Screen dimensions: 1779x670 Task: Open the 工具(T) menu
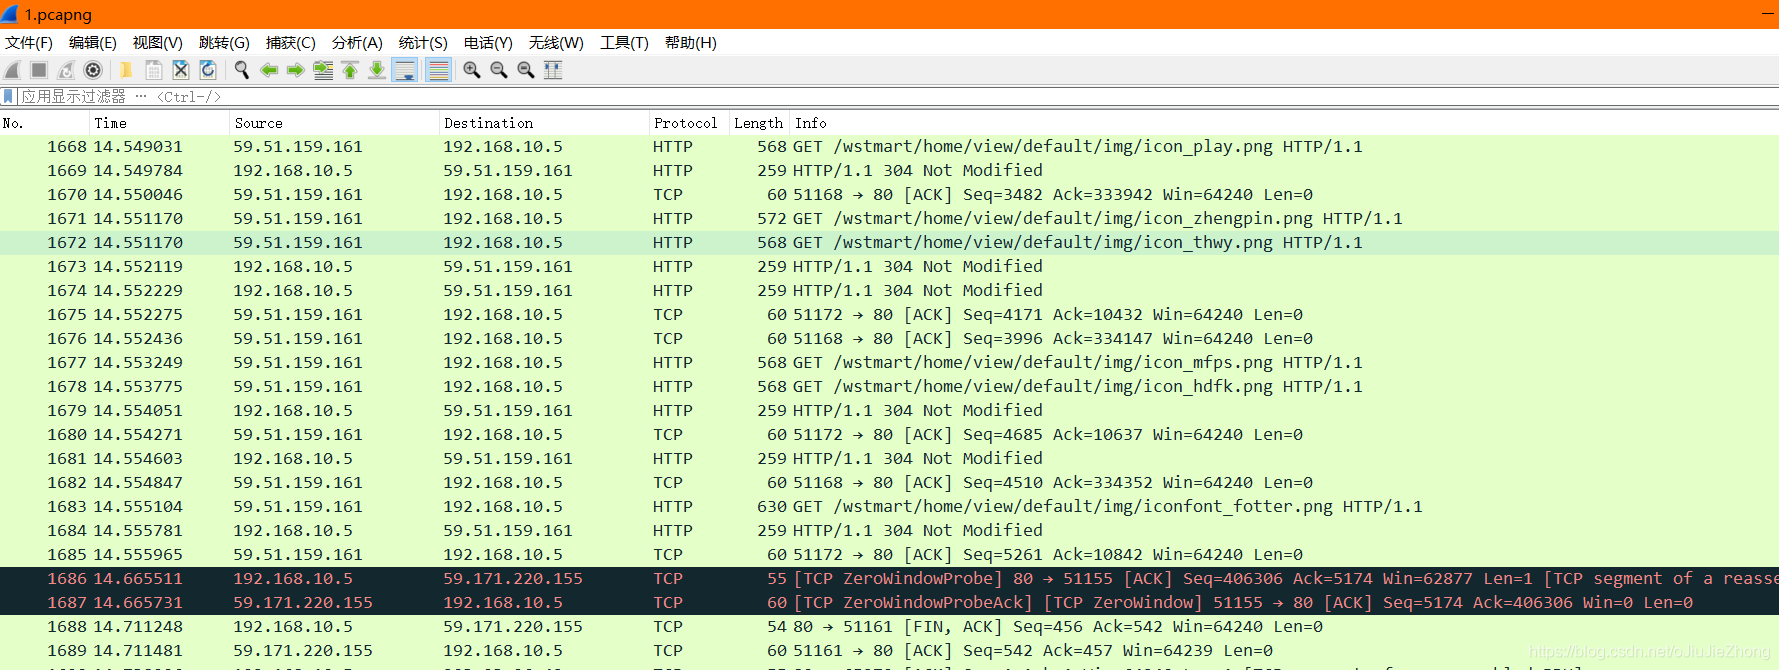tap(624, 43)
